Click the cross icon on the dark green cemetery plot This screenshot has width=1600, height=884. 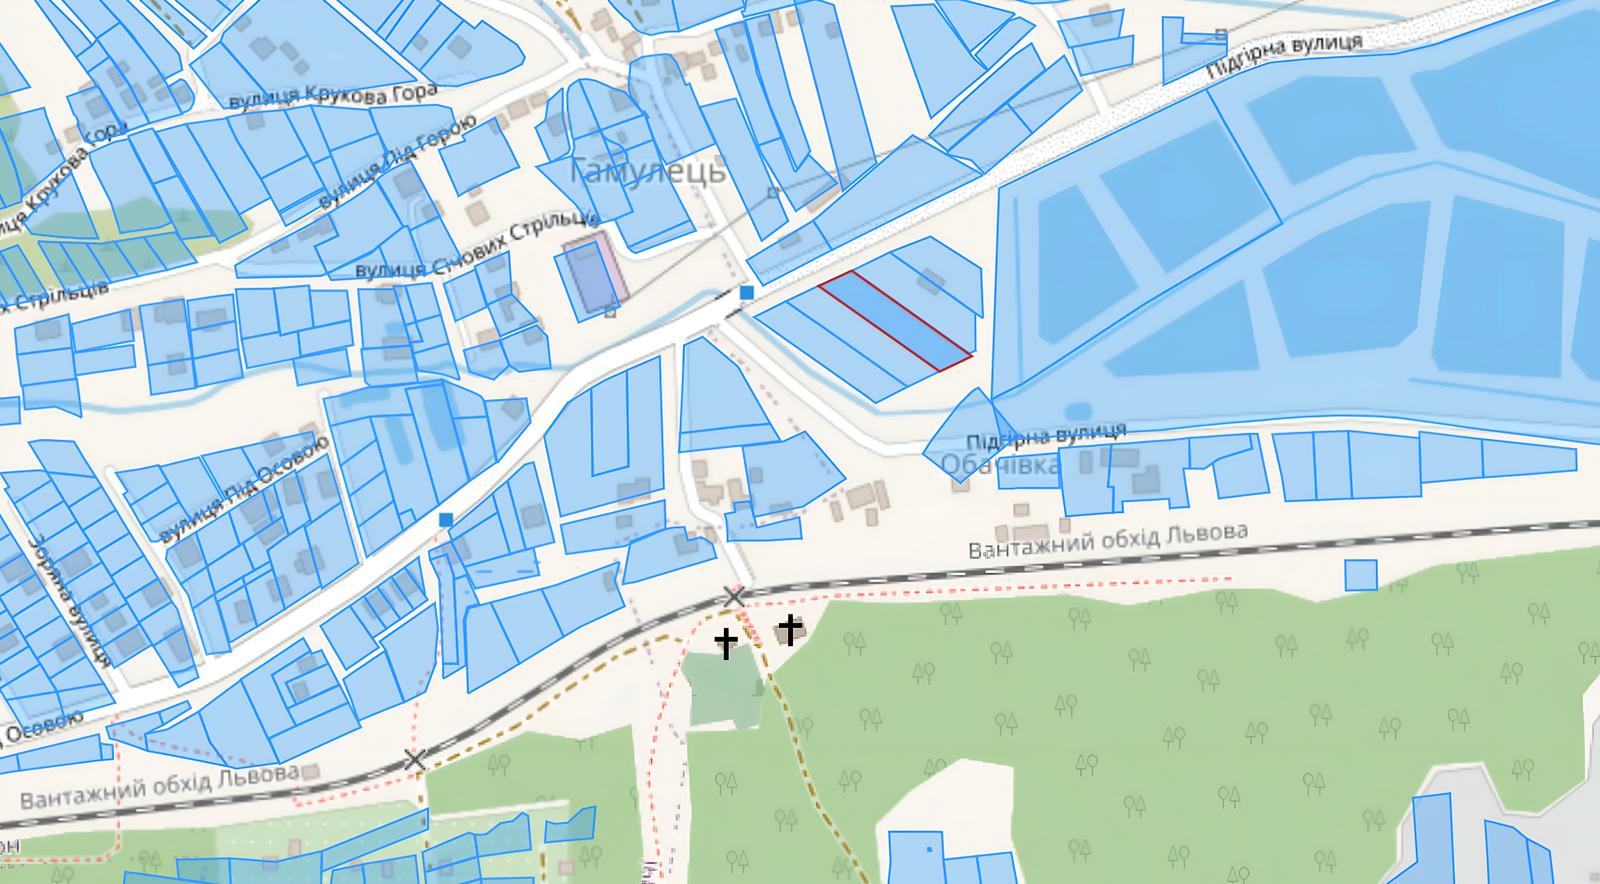coord(726,643)
